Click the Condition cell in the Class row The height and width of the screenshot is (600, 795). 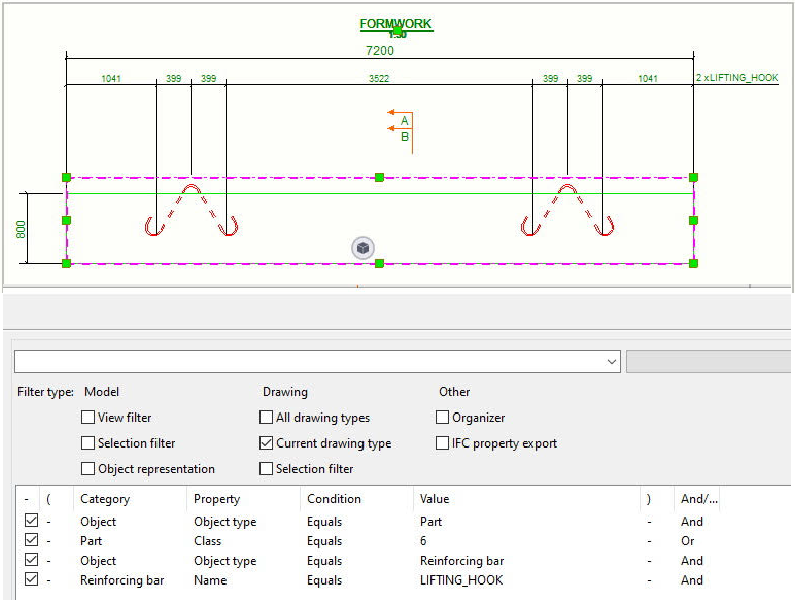(x=325, y=541)
